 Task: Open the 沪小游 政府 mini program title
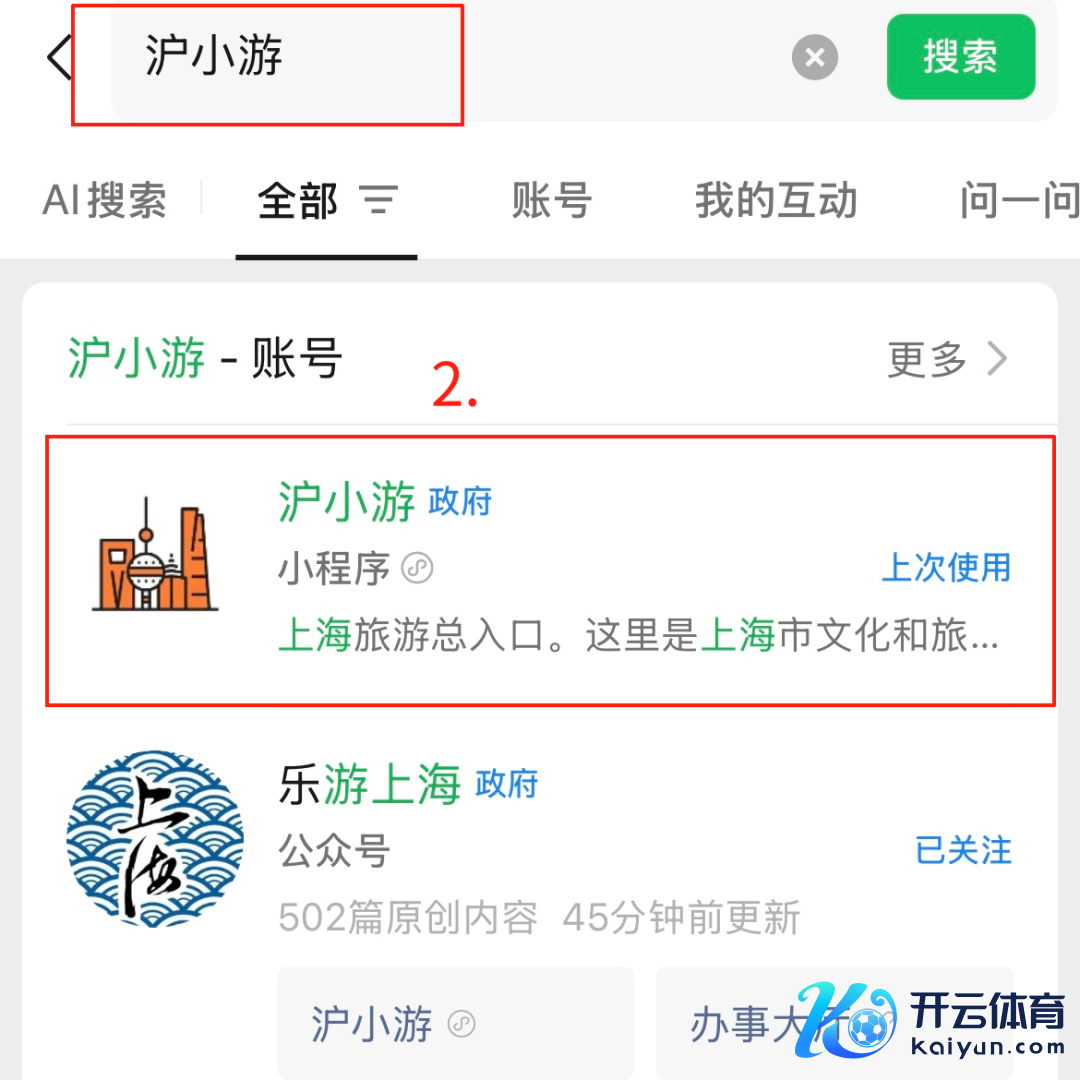[385, 501]
